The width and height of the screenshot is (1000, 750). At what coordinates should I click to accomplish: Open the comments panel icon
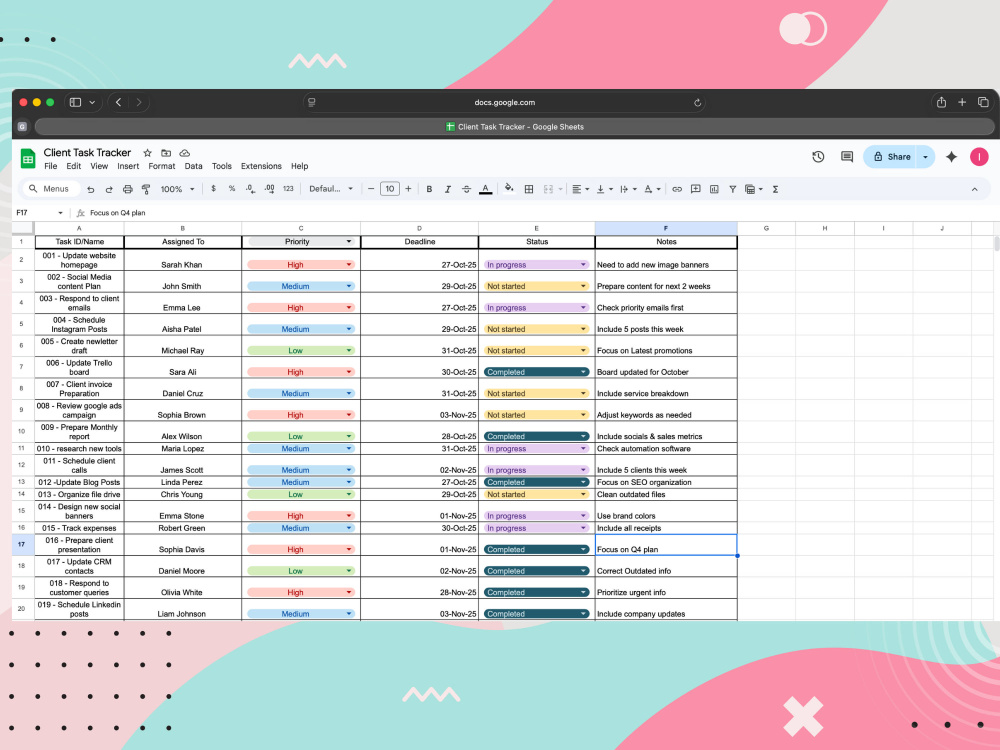tap(847, 157)
